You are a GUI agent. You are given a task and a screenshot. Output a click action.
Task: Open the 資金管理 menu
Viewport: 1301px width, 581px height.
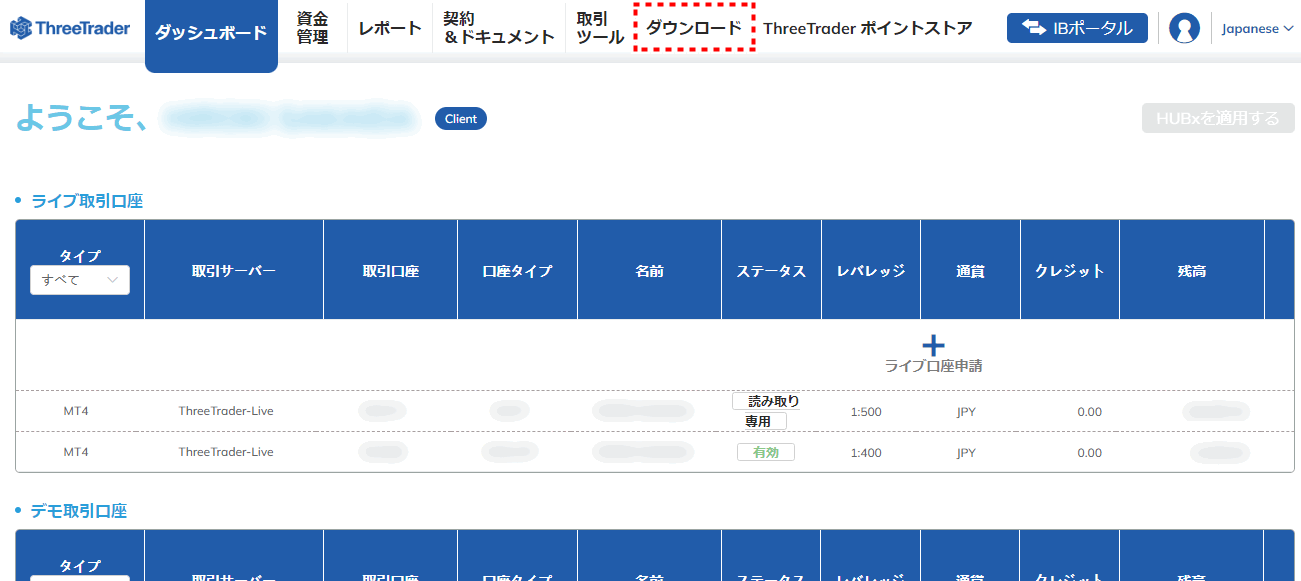[313, 28]
